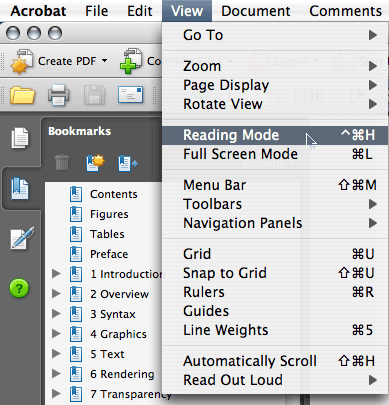389x405 pixels.
Task: Close the open View menu
Action: coord(187,11)
